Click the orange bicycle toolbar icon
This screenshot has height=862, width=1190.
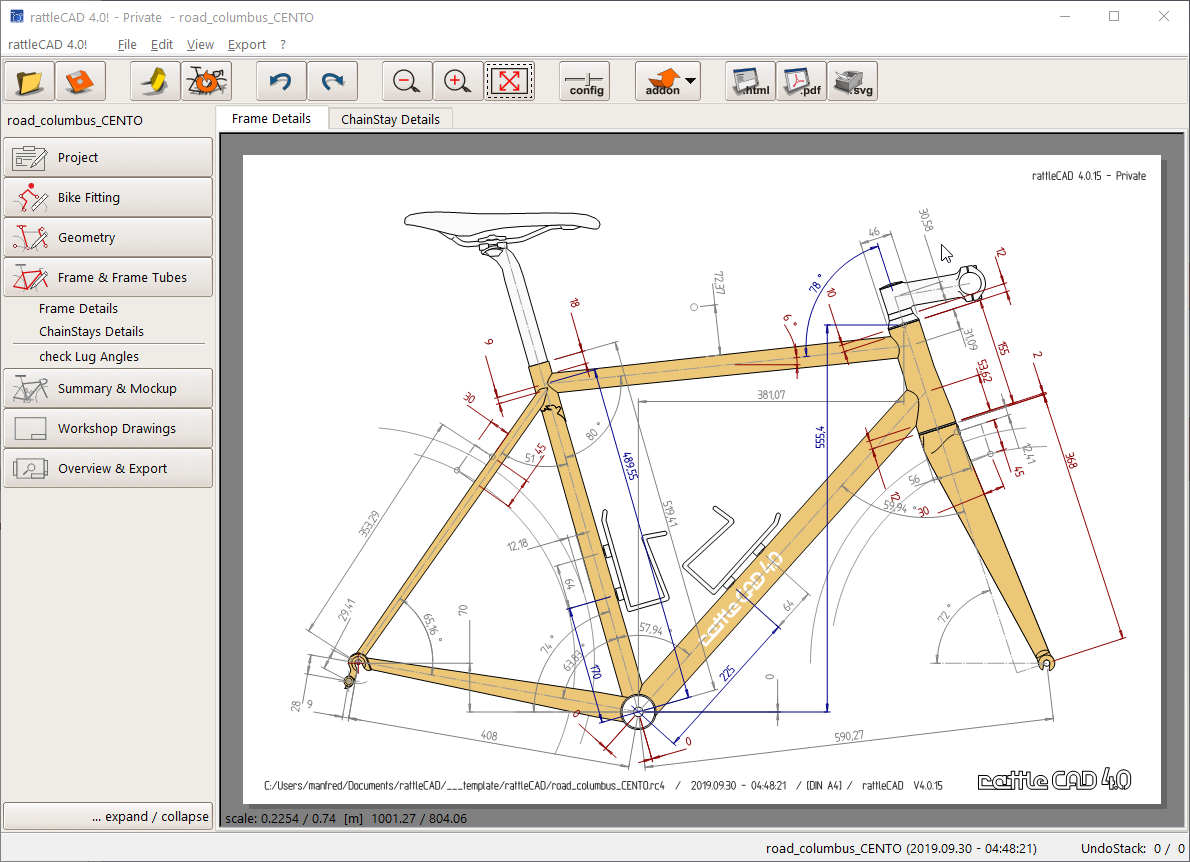[x=206, y=81]
